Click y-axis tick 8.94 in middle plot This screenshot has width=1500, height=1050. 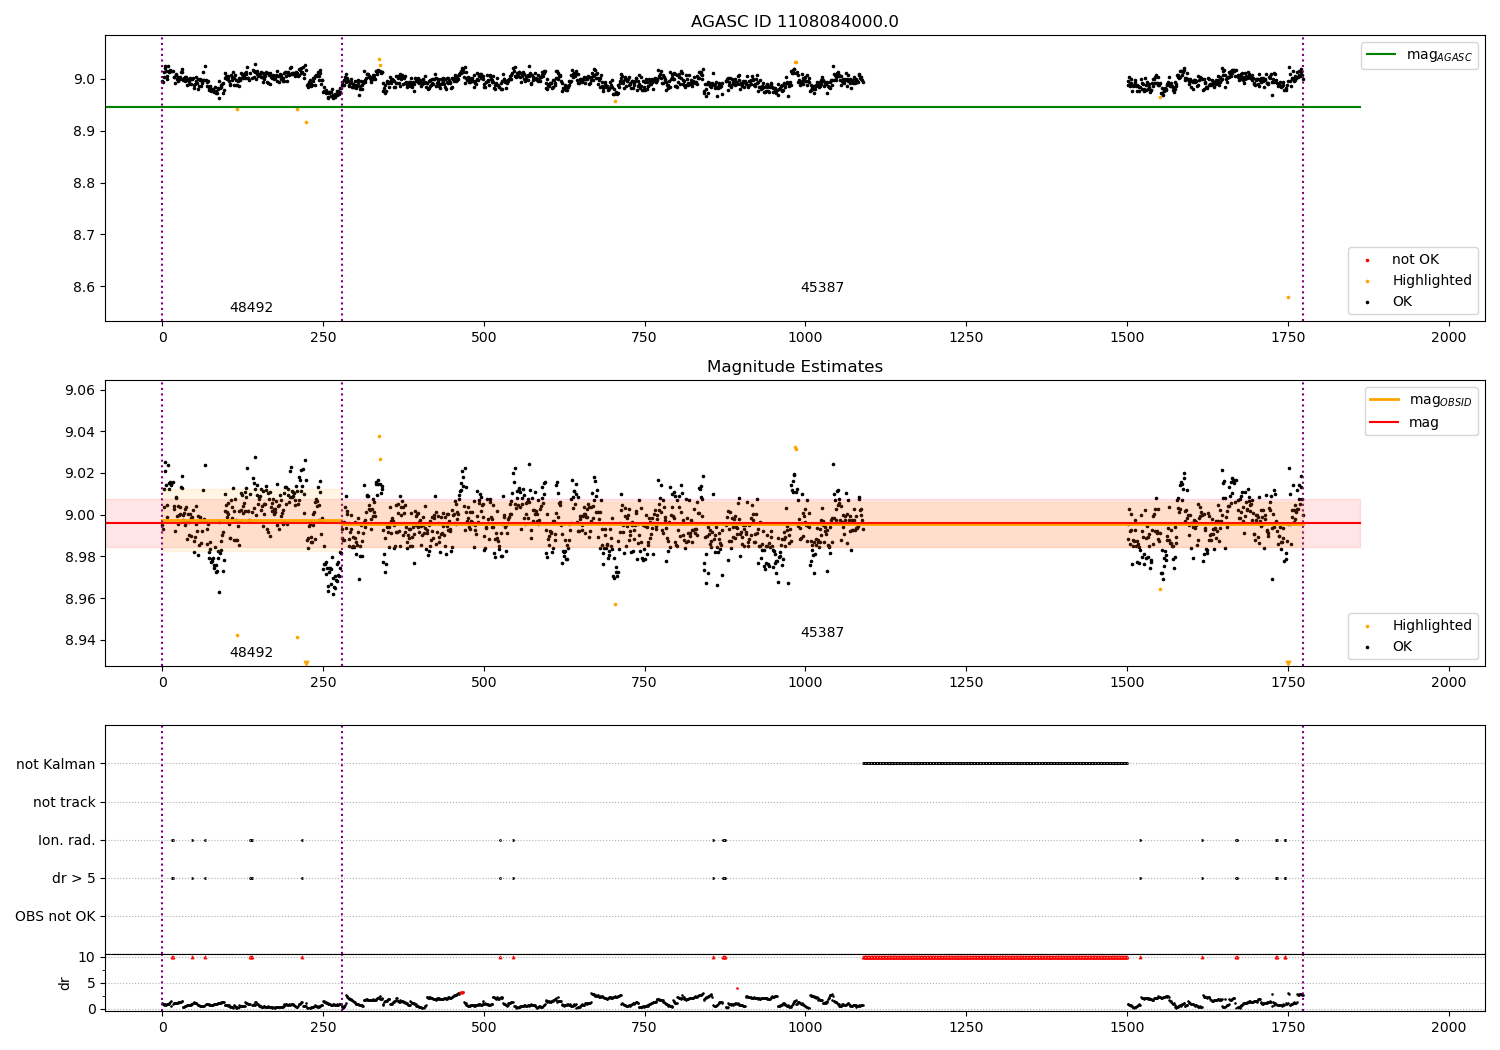80,641
